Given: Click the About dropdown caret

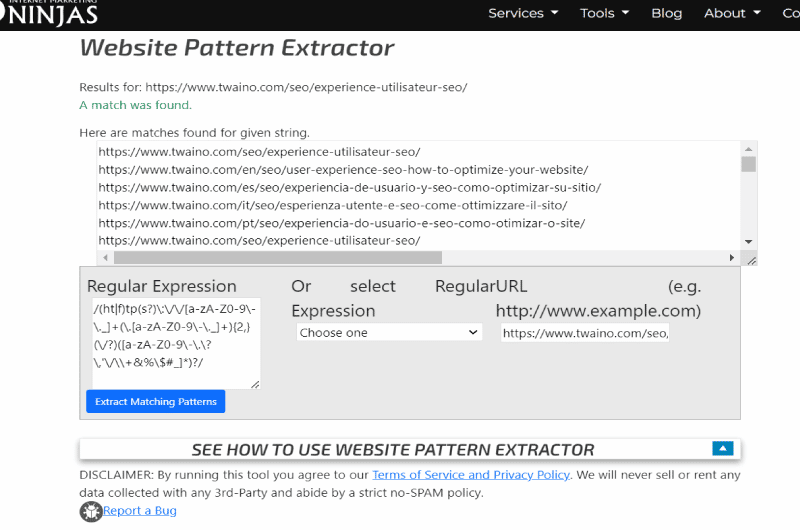Looking at the screenshot, I should coord(757,13).
